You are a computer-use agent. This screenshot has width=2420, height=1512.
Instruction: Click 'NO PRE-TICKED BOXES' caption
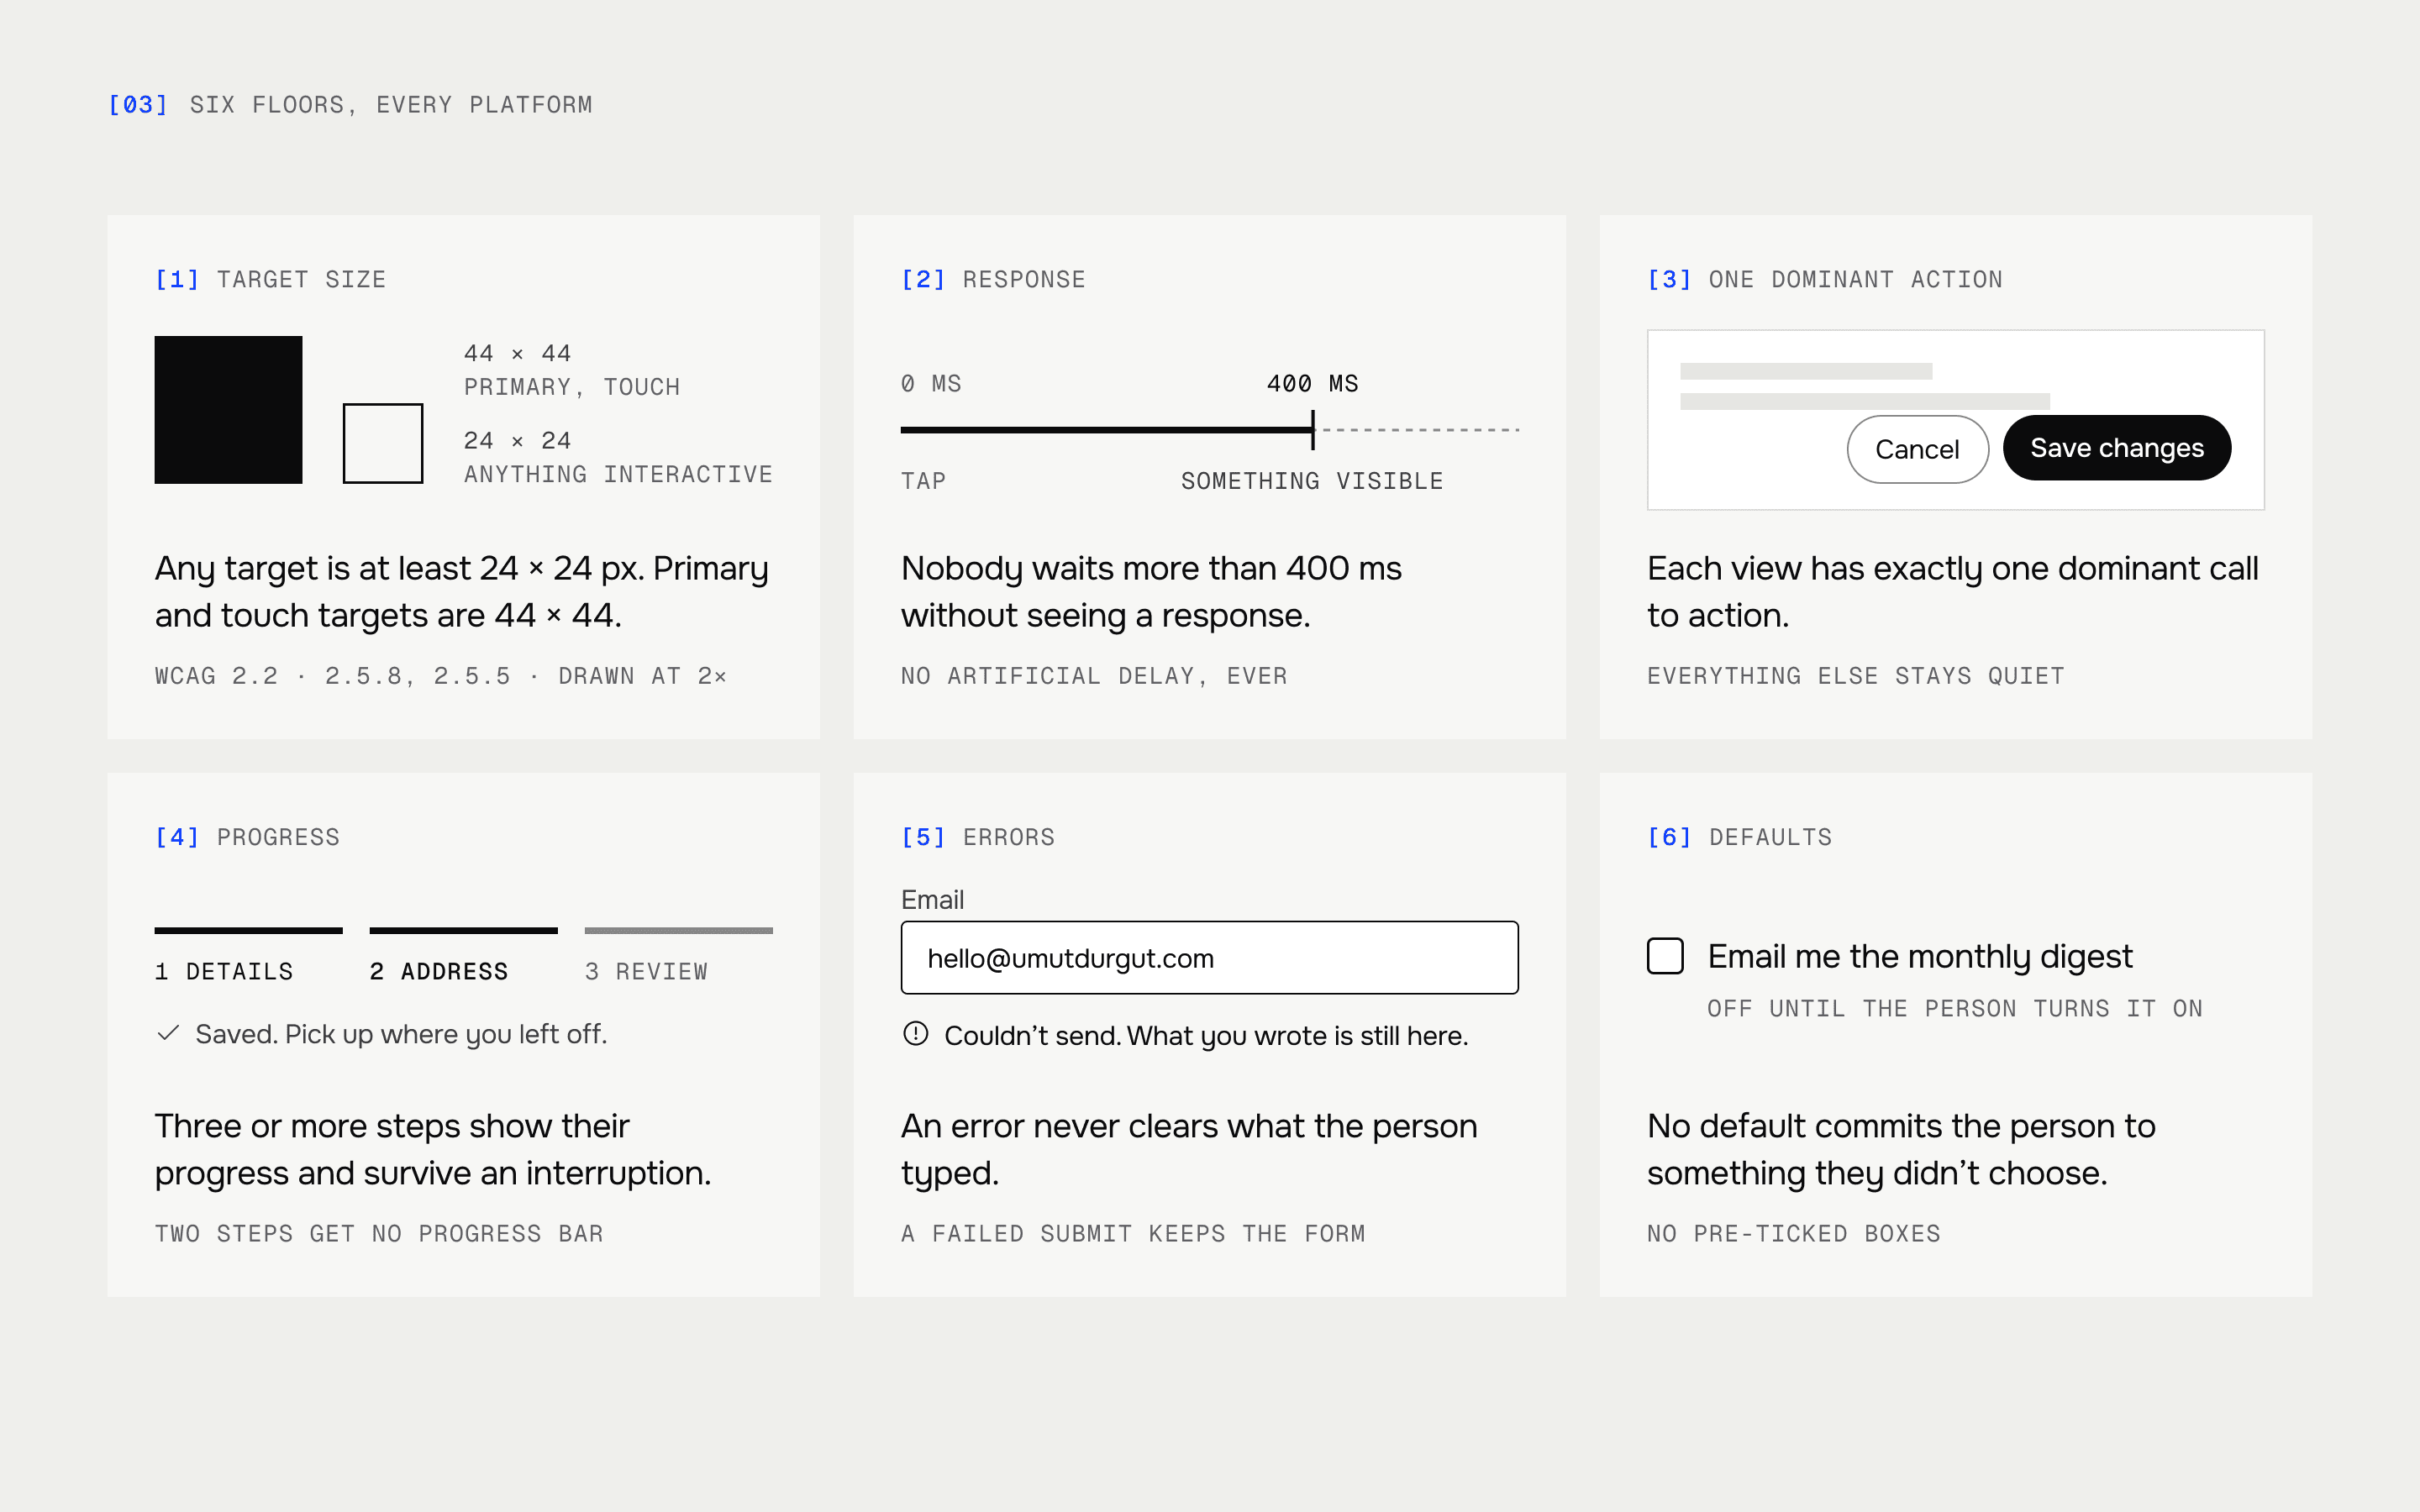tap(1794, 1234)
